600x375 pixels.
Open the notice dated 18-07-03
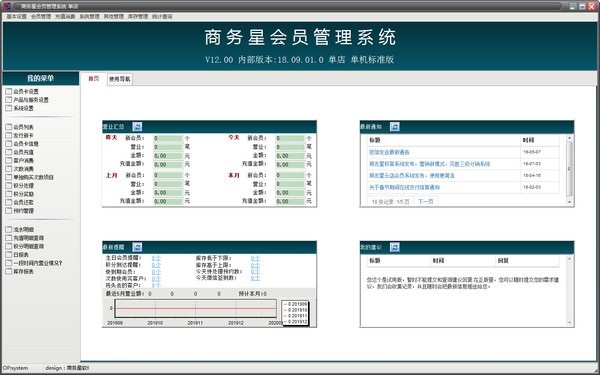click(430, 164)
